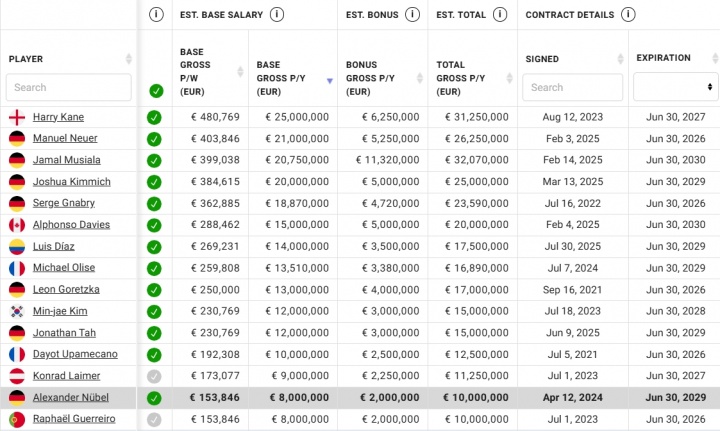
Task: Click the England flag beside Harry Kane
Action: pos(16,117)
